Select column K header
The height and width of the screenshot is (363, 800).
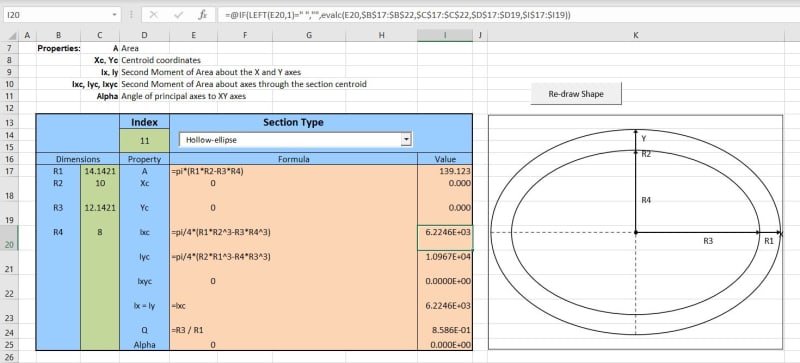click(636, 35)
